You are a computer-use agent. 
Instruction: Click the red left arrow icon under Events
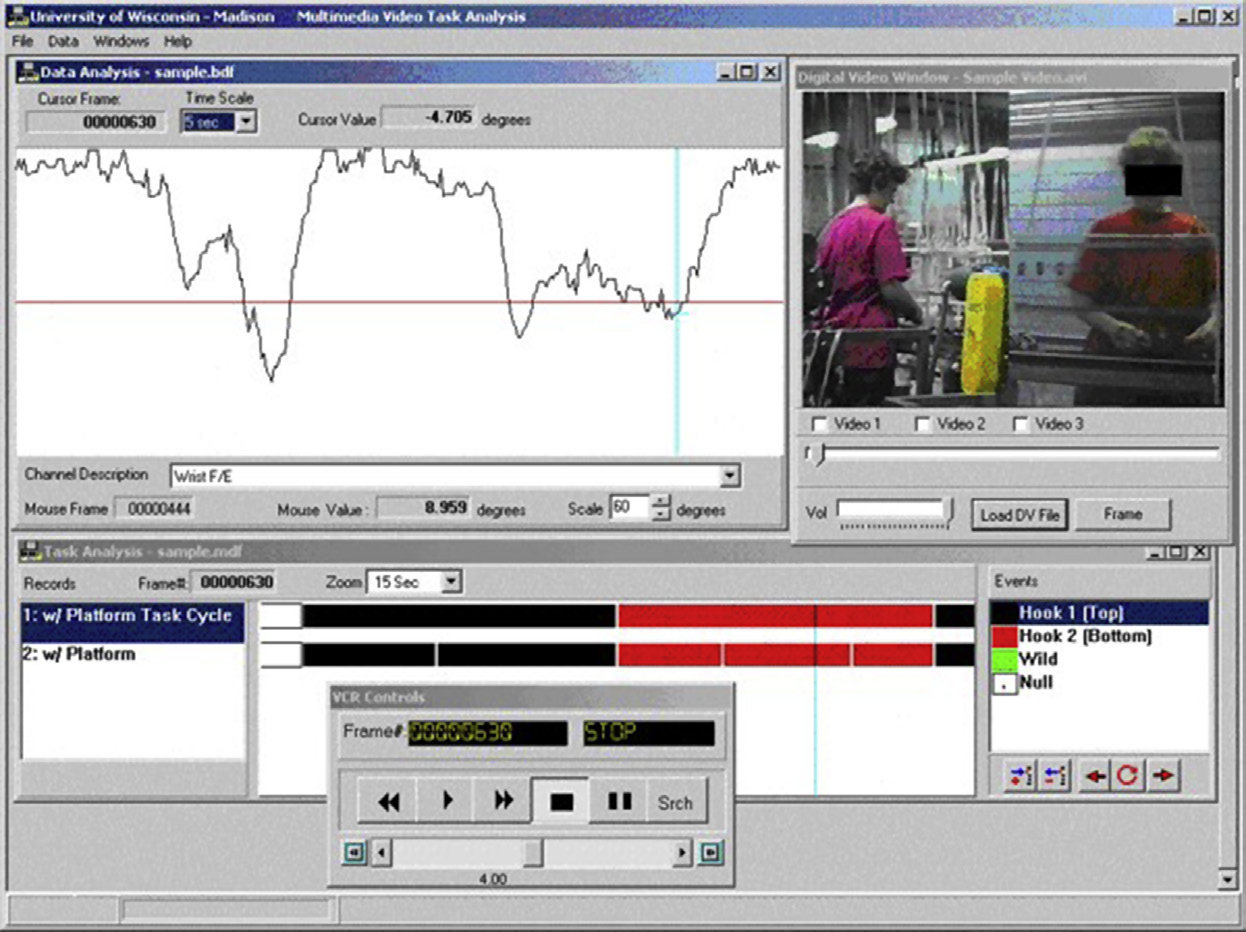[x=1095, y=776]
